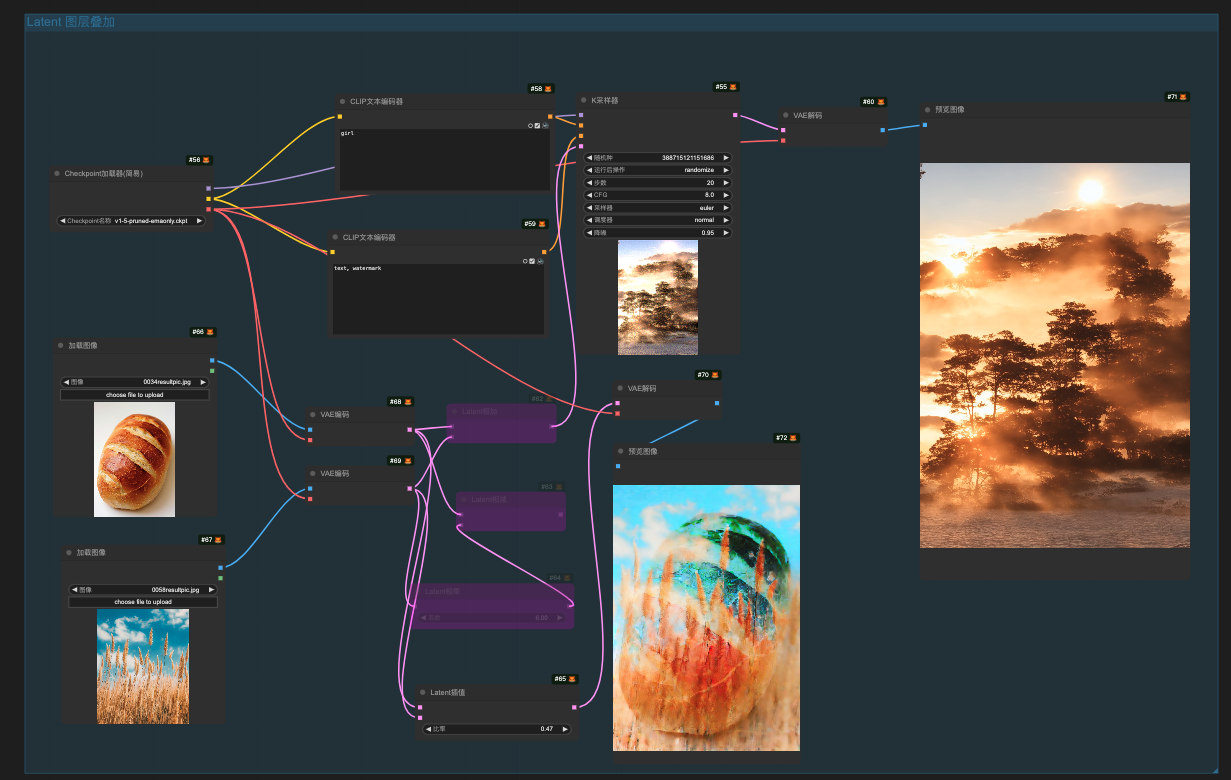Collapse the K采样器 node via its title dot
This screenshot has width=1231, height=780.
585,100
